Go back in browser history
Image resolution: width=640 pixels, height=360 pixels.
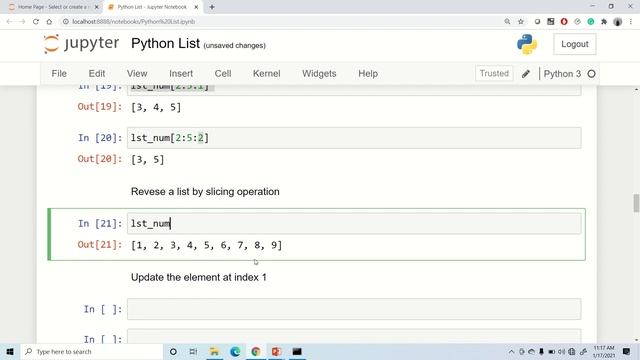coord(9,22)
